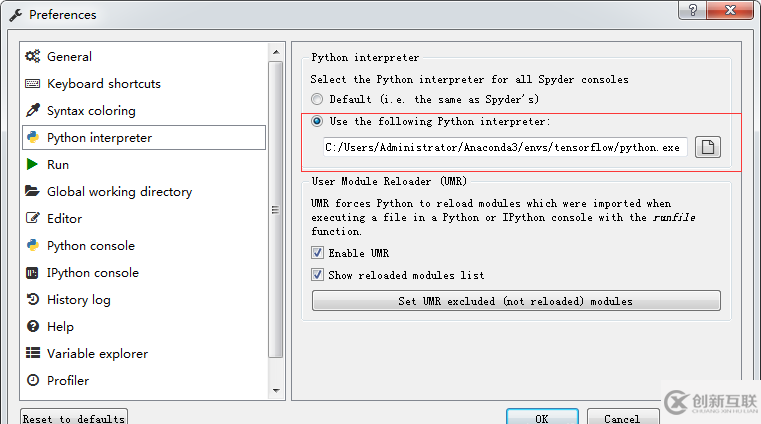Click the Syntax coloring eyedropper icon

point(33,110)
